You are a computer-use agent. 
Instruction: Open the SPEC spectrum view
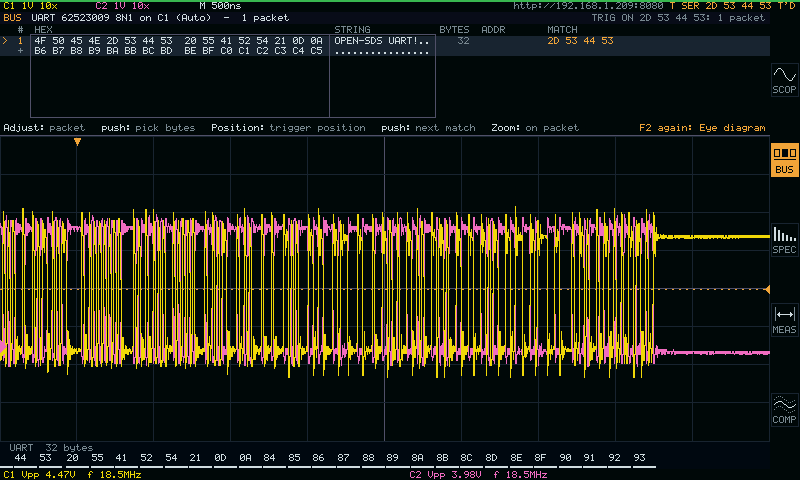tap(784, 240)
